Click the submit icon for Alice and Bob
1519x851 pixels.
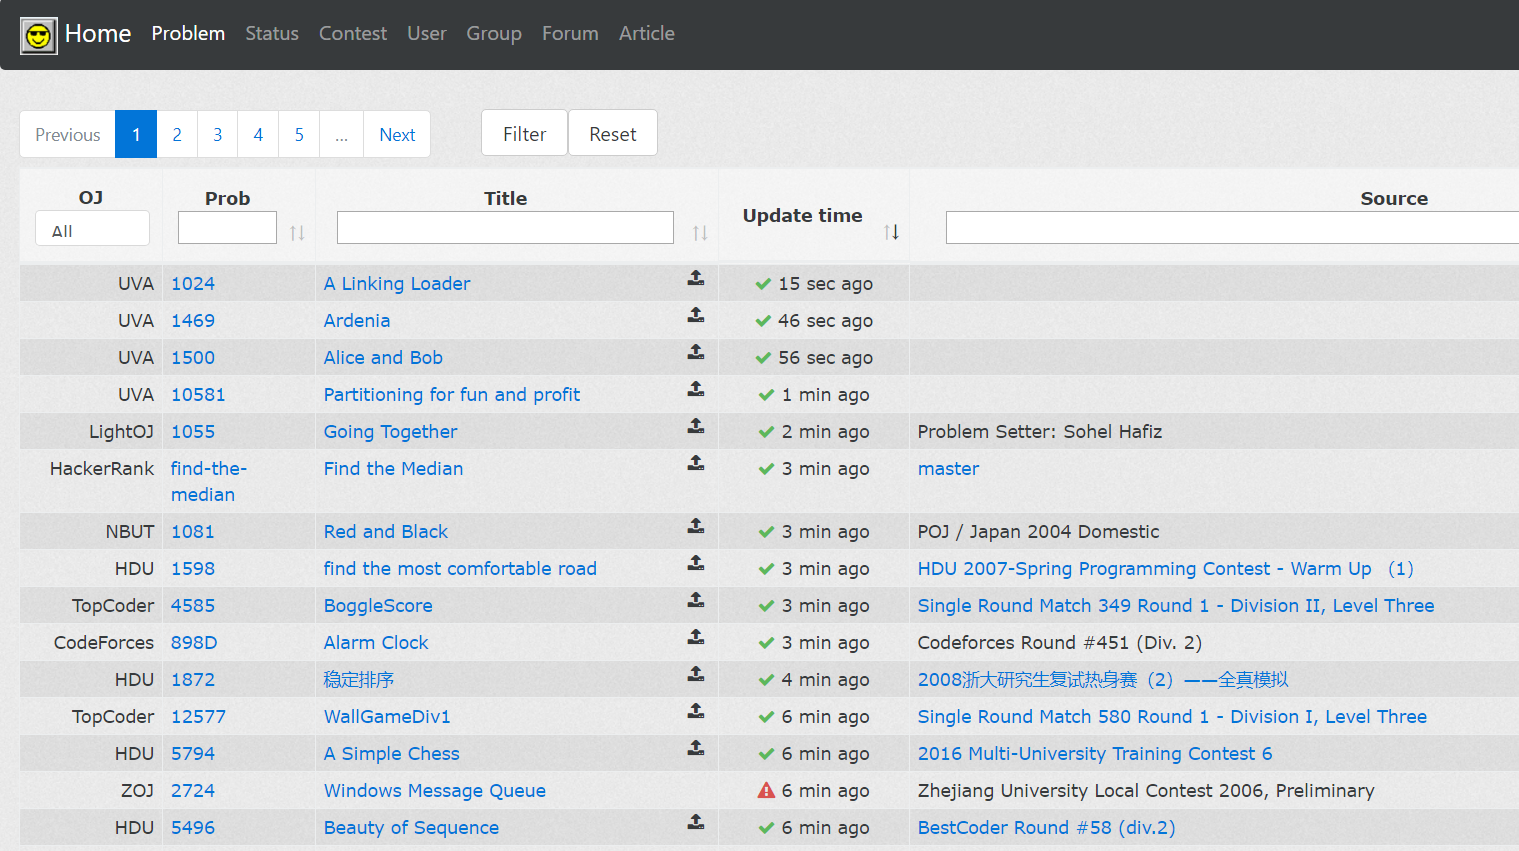696,352
